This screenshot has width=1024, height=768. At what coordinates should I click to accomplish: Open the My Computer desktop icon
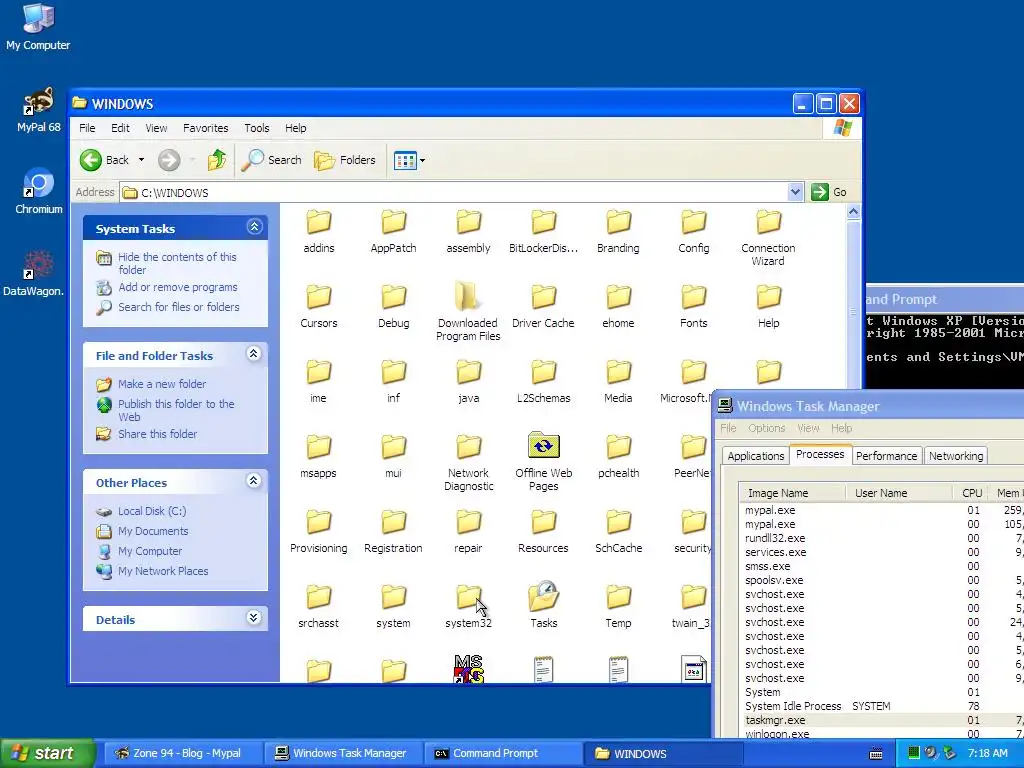[38, 27]
